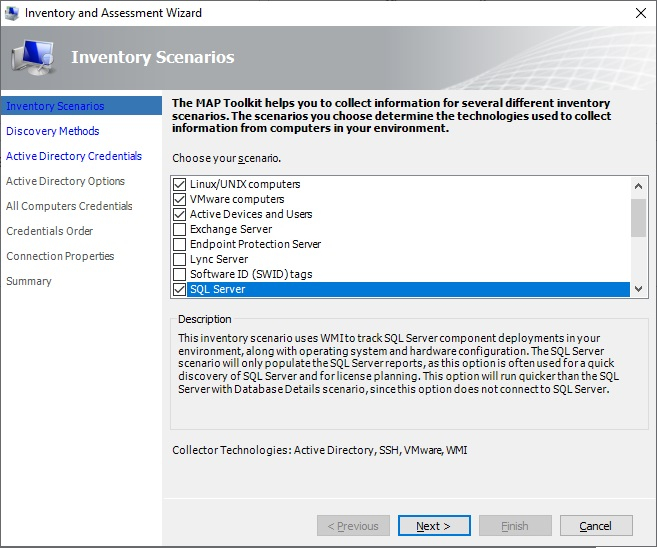Uncheck the Linux/UNIX computers checkbox

pyautogui.click(x=179, y=184)
